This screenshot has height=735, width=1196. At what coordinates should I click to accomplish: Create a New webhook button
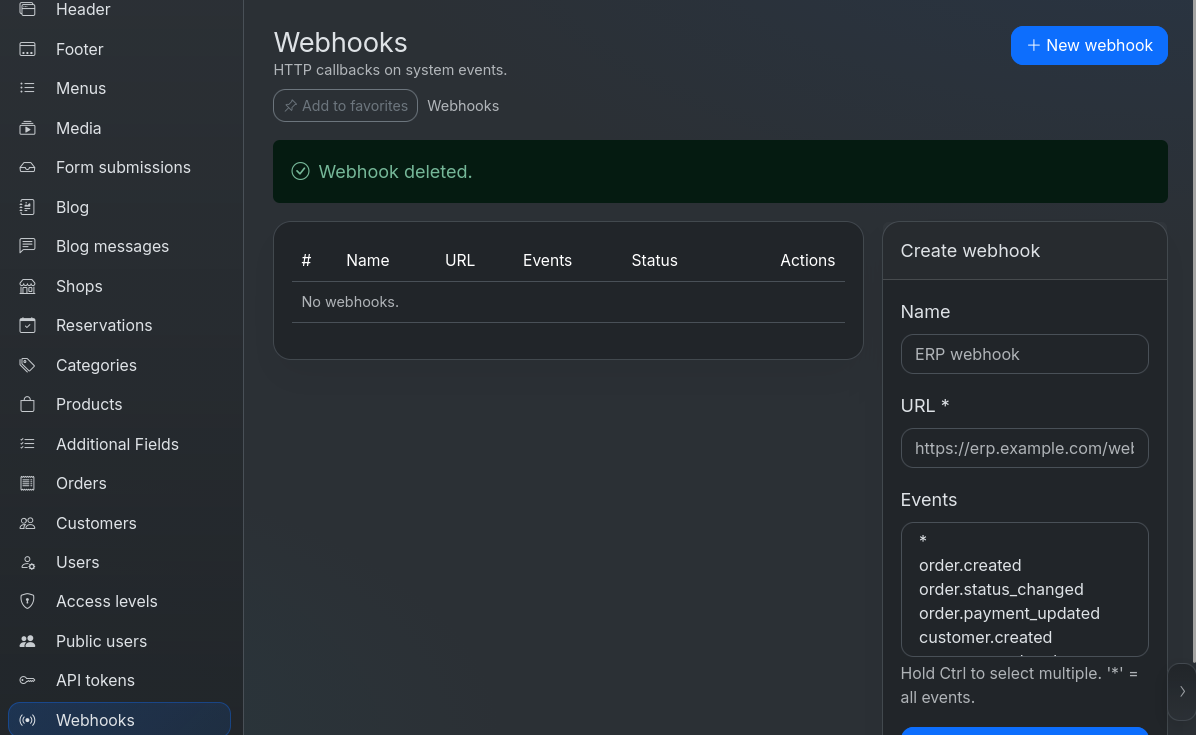[x=1088, y=46]
